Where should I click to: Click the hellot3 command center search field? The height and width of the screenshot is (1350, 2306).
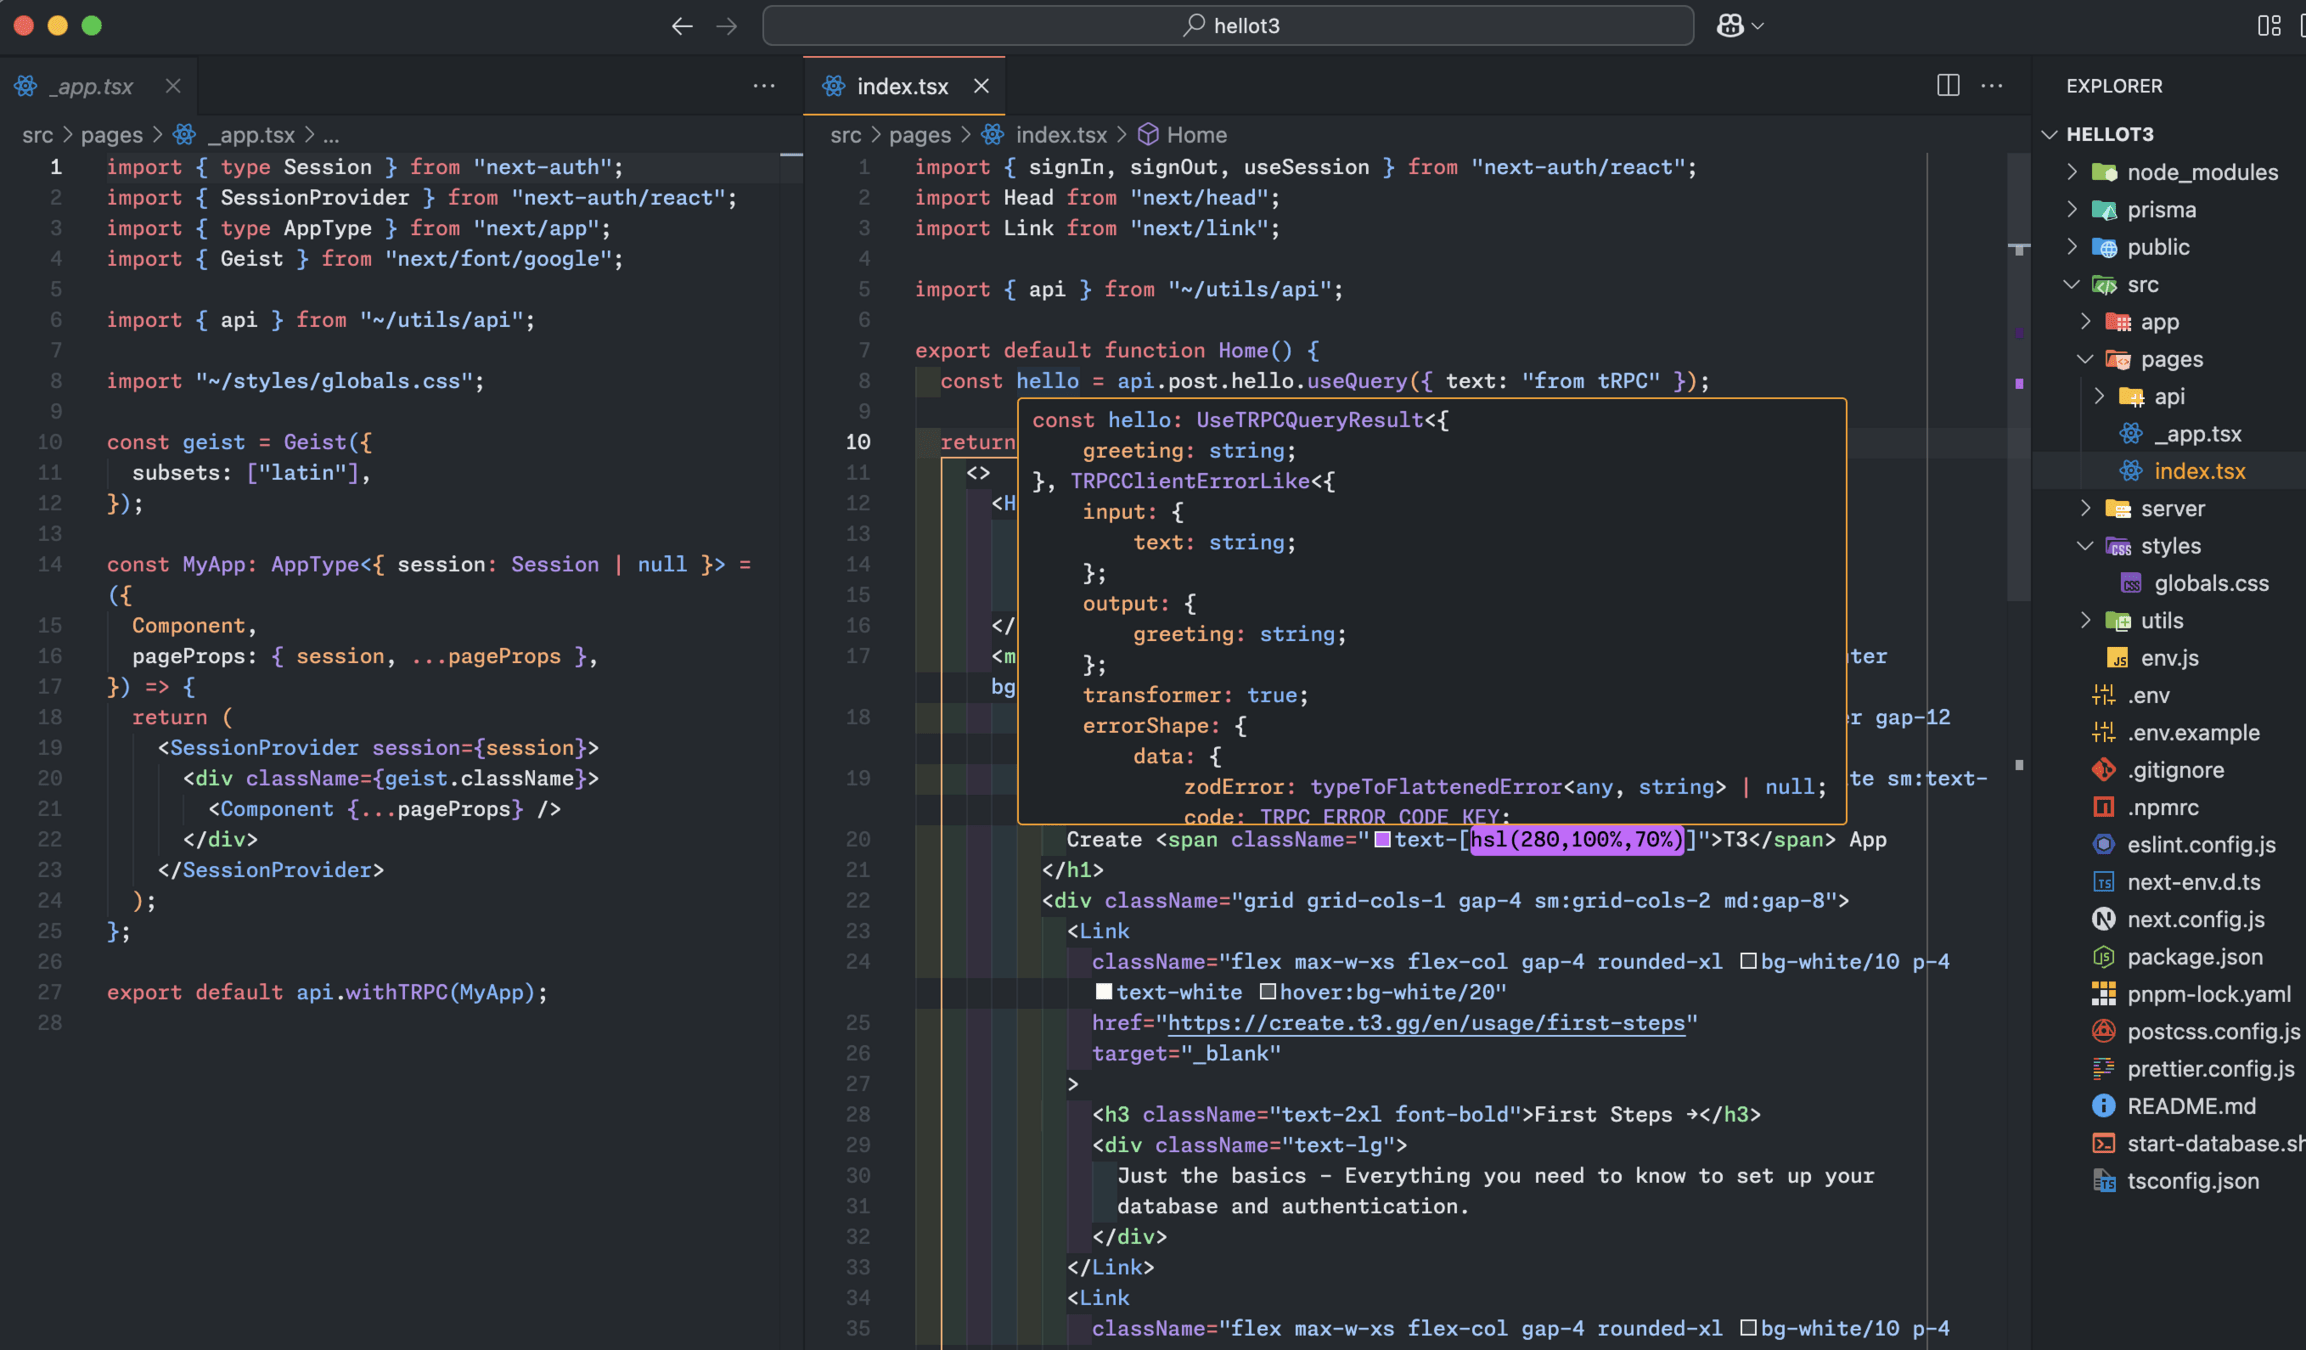click(1228, 26)
